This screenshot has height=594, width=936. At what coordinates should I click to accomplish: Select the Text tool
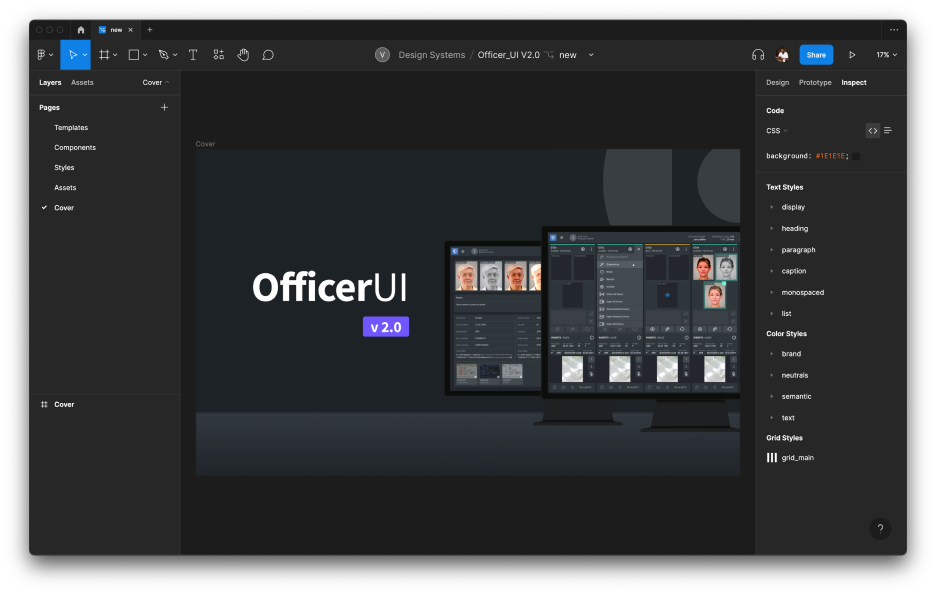[x=193, y=55]
